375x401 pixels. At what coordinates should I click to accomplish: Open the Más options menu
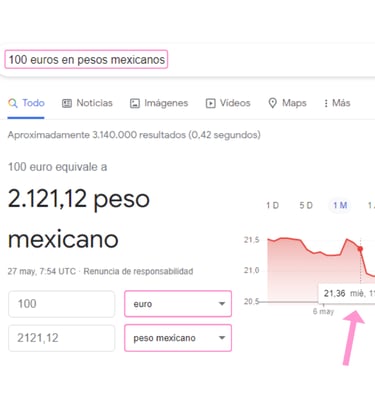coord(337,103)
